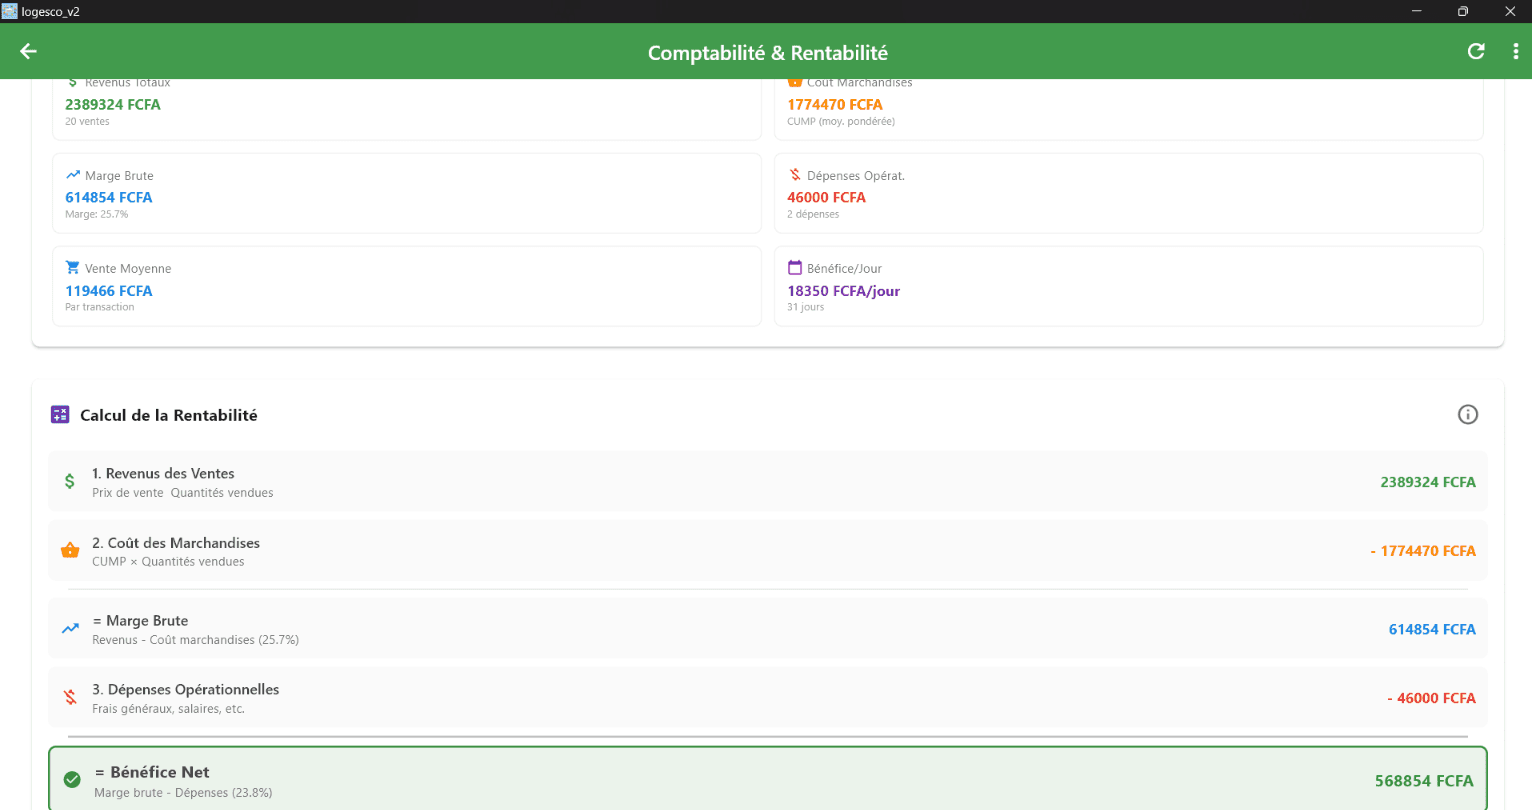
Task: Click the 'Vente Moyenne' card label
Action: click(x=128, y=269)
